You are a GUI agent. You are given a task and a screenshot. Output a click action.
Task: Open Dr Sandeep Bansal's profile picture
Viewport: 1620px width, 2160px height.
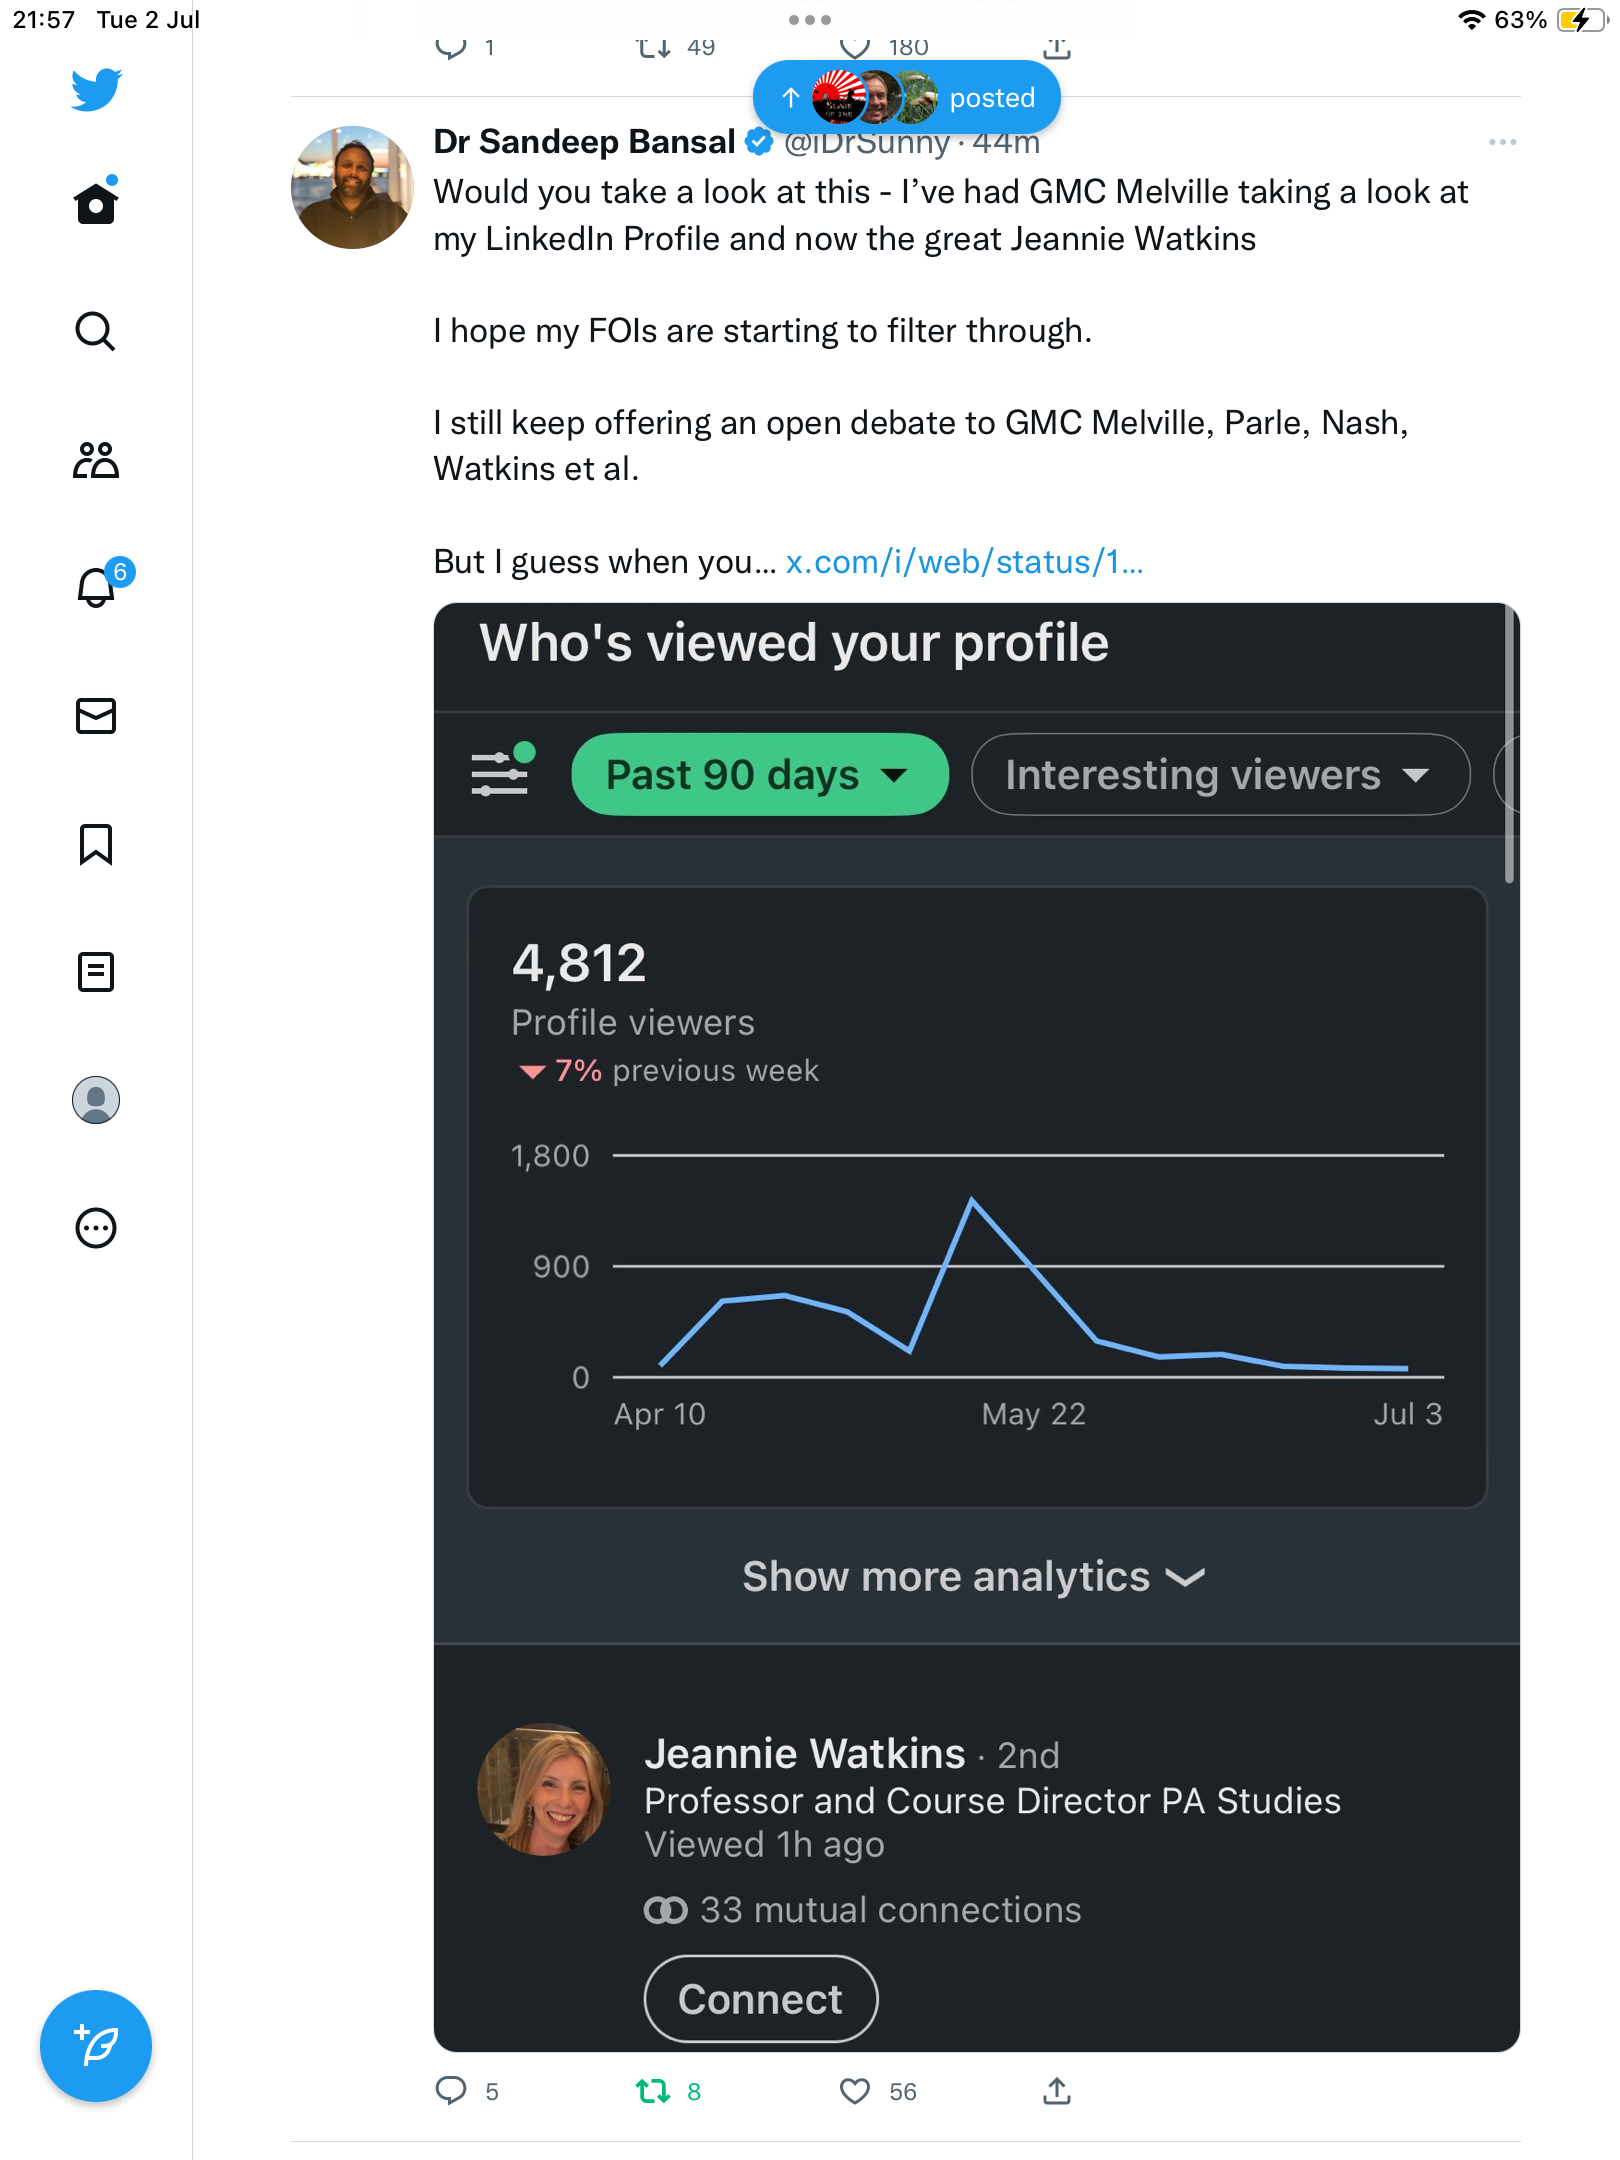[x=352, y=188]
